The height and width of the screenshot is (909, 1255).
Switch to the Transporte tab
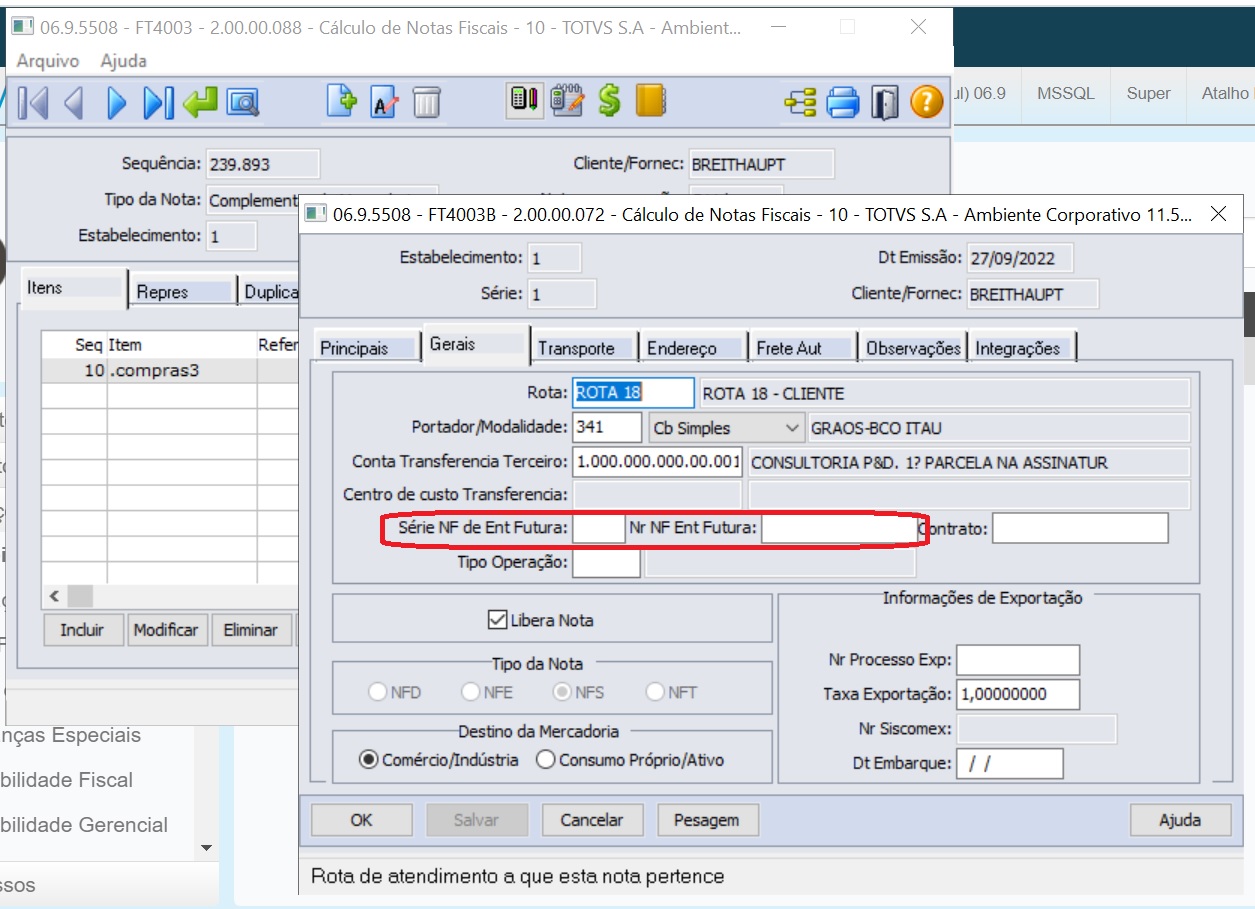[x=584, y=346]
